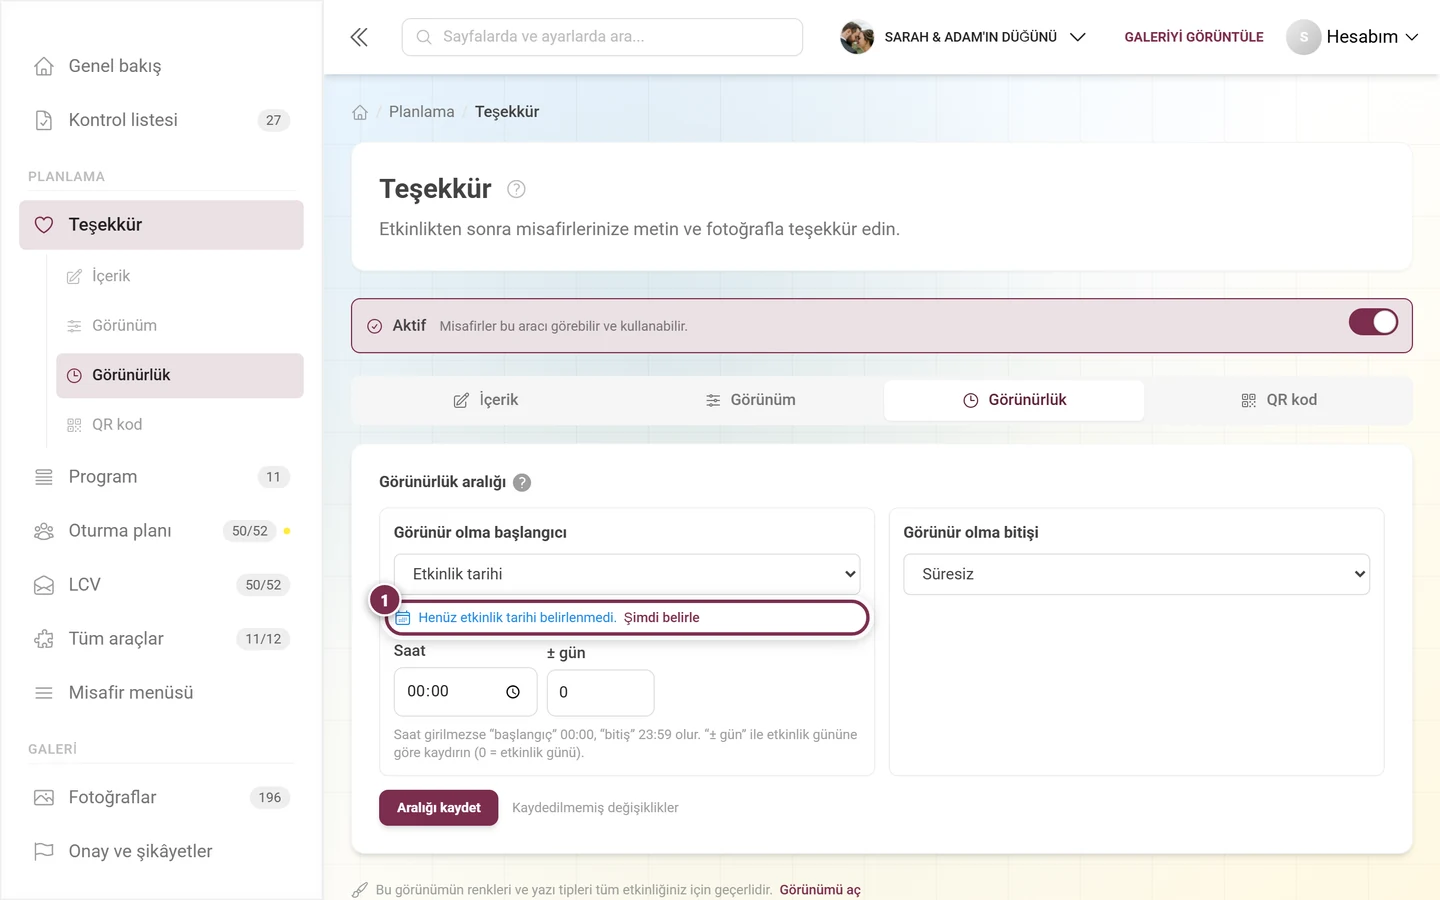Viewport: 1440px width, 900px height.
Task: Open Görünür olma başlangıcı dropdown
Action: point(627,574)
